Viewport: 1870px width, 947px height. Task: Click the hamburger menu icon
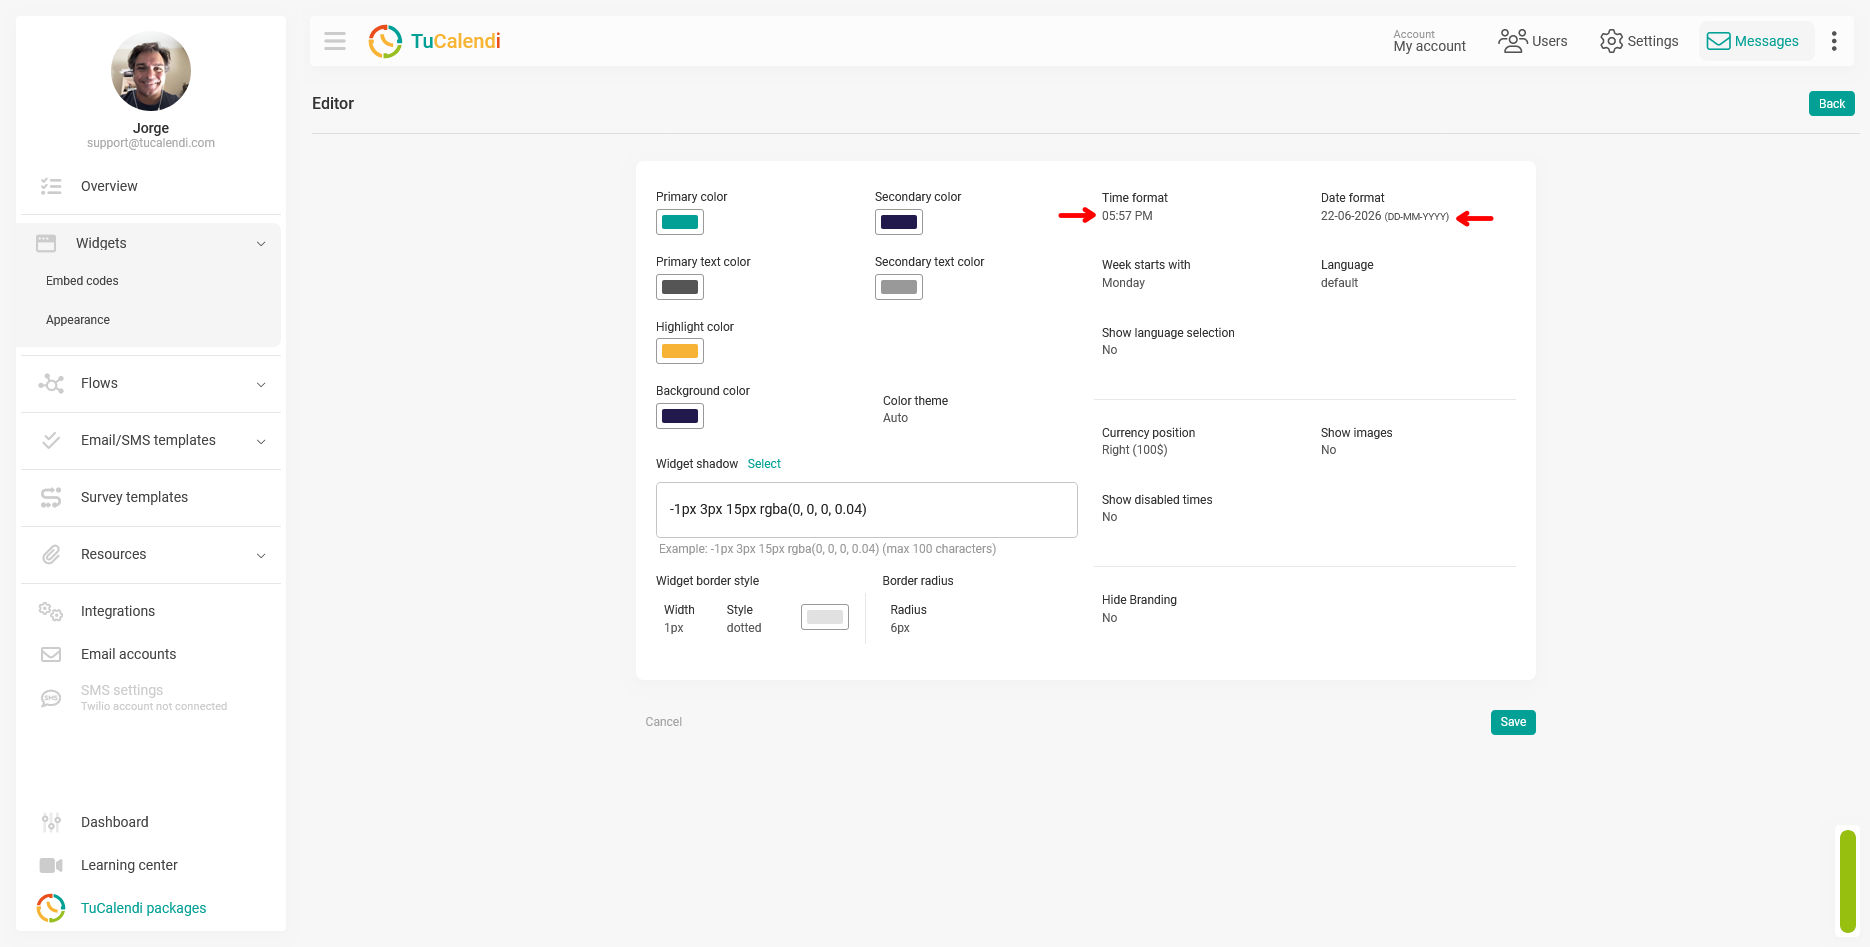point(335,41)
